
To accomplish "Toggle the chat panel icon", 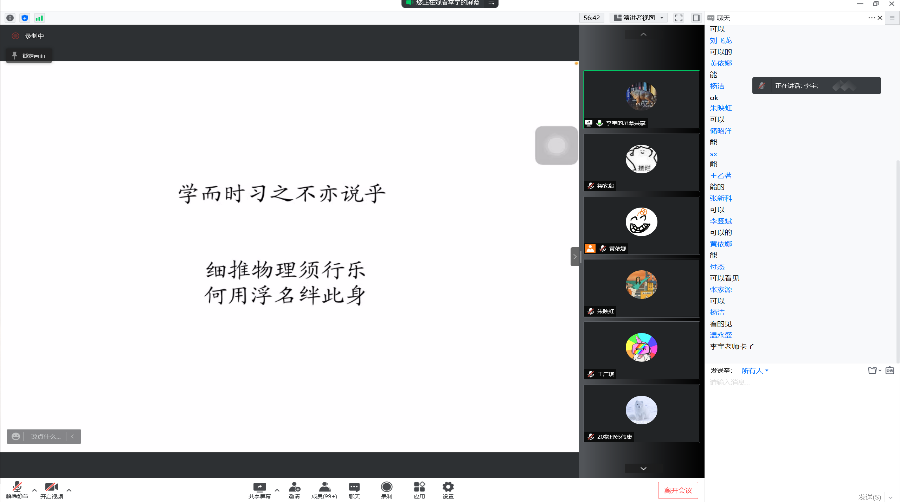I will [354, 487].
